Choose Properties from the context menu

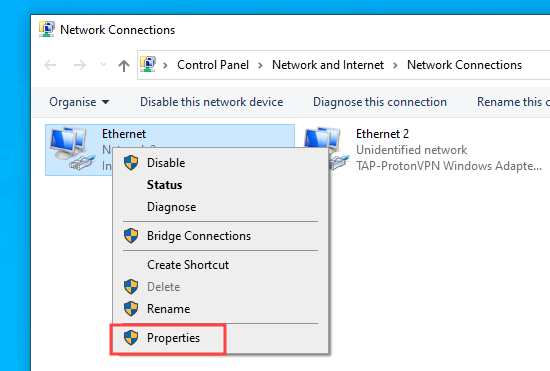point(173,338)
